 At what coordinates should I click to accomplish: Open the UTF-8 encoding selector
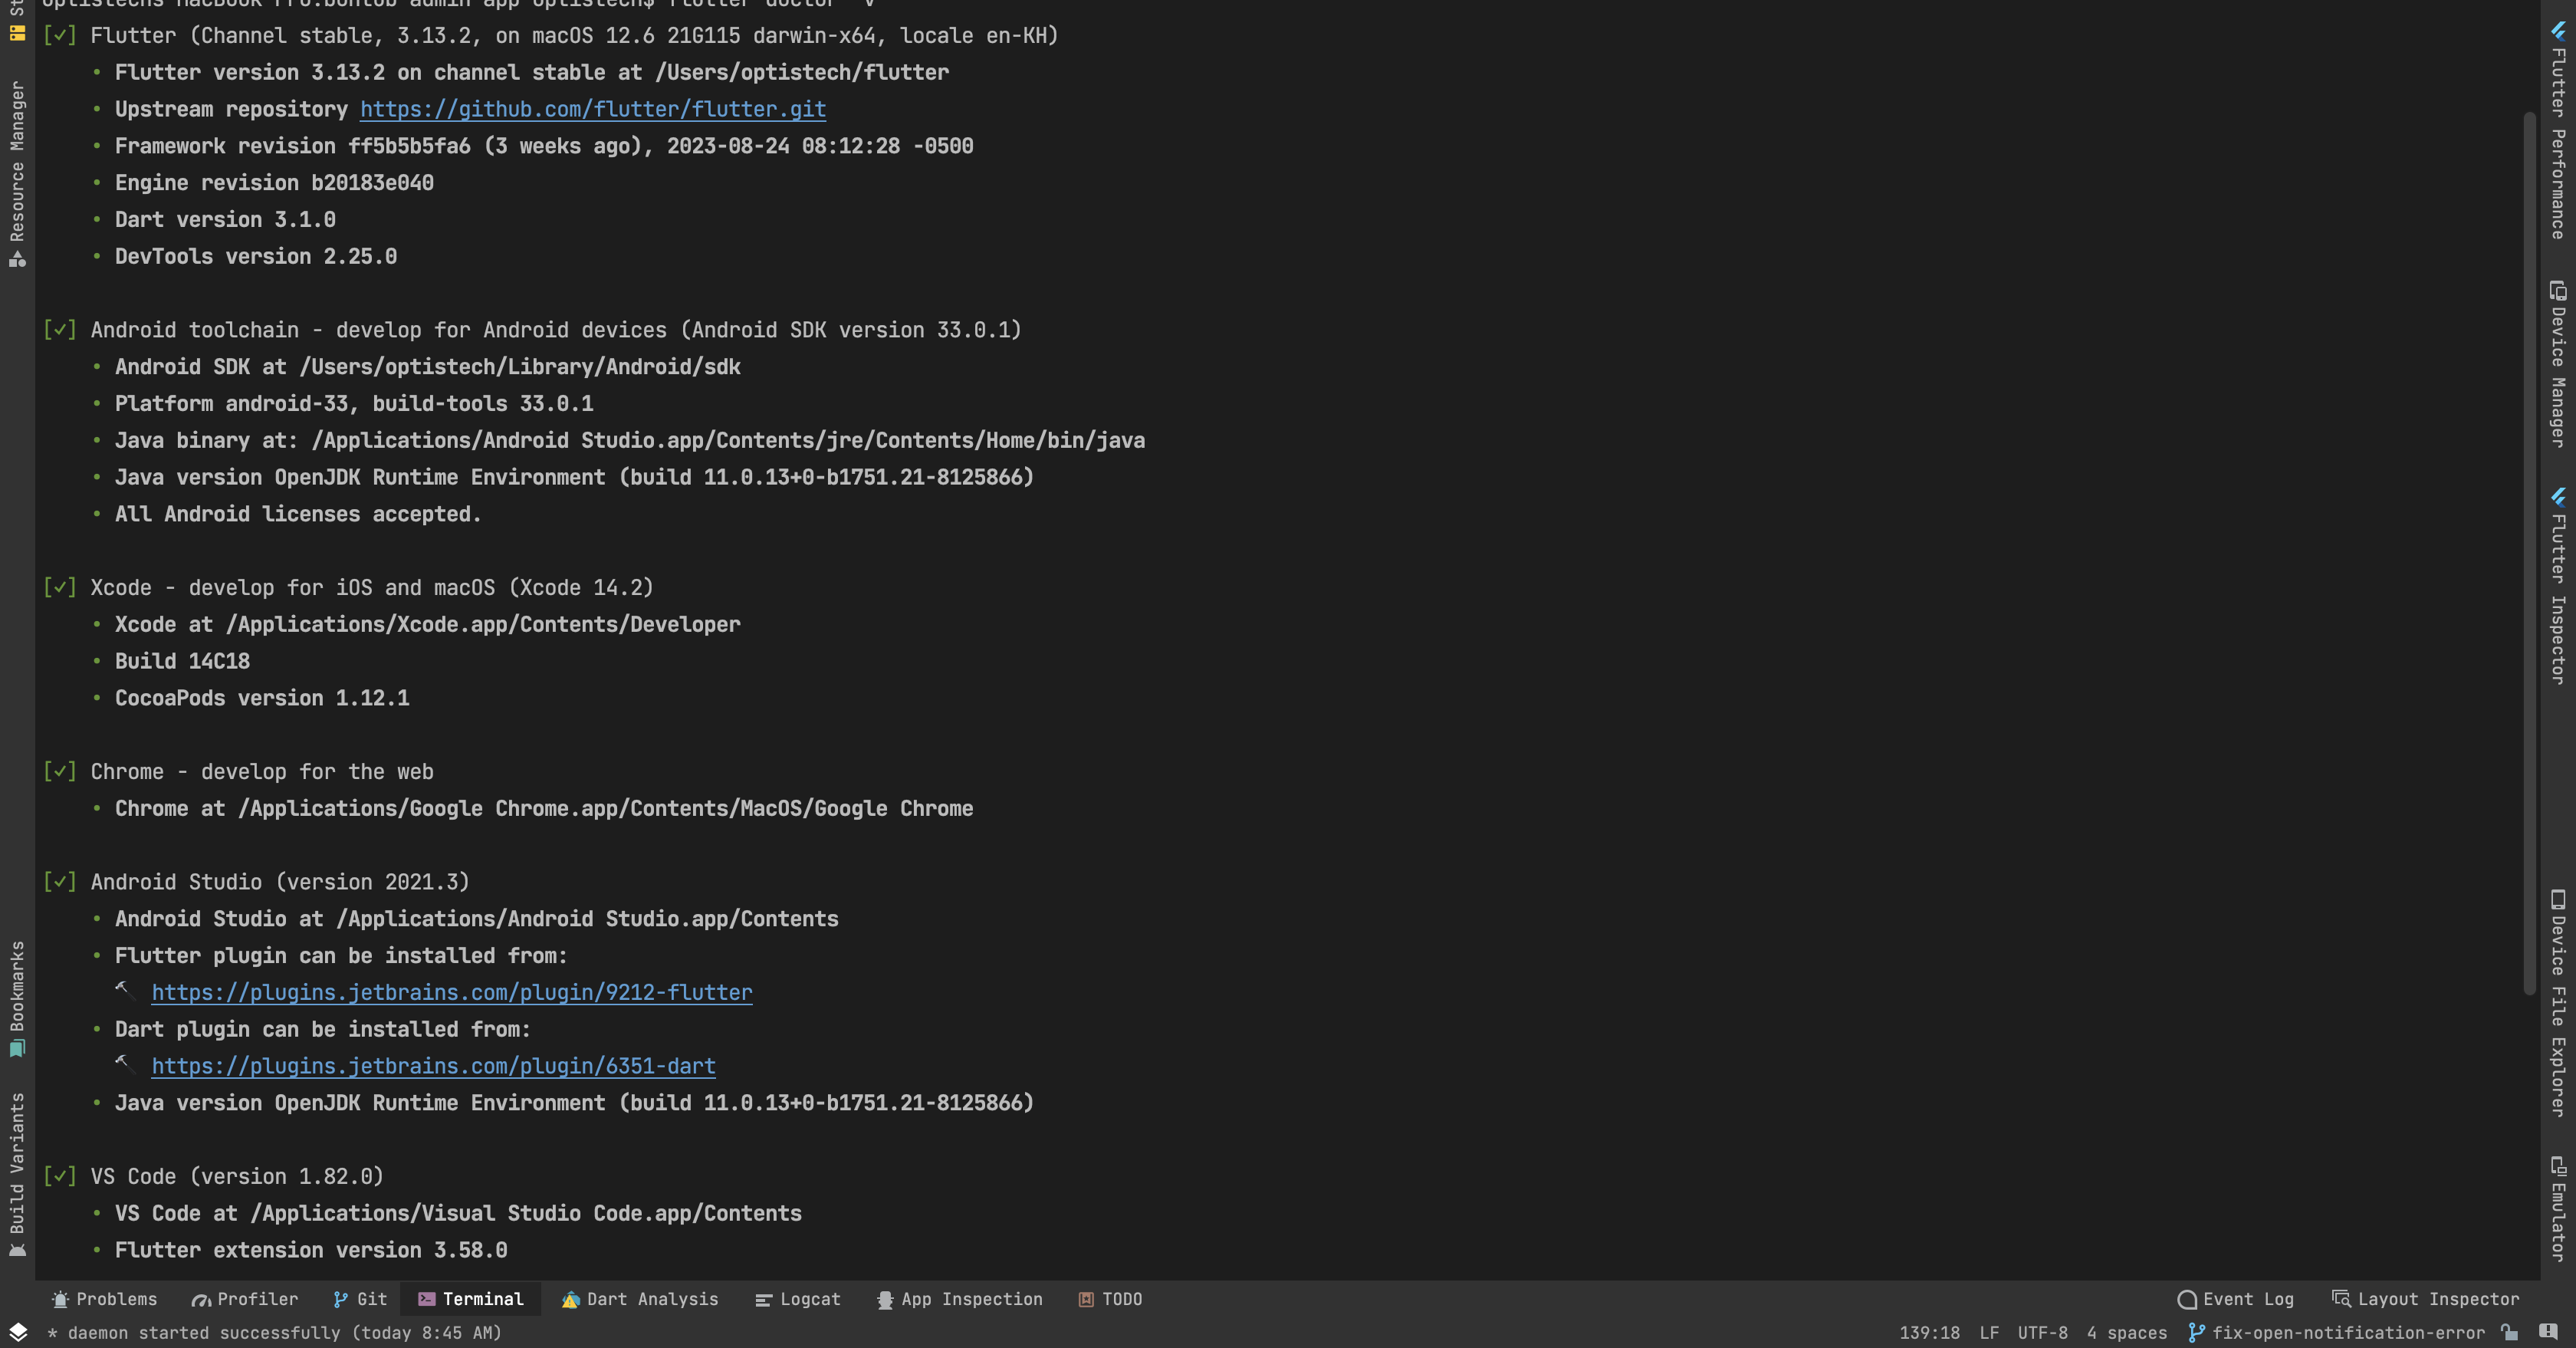point(2043,1333)
